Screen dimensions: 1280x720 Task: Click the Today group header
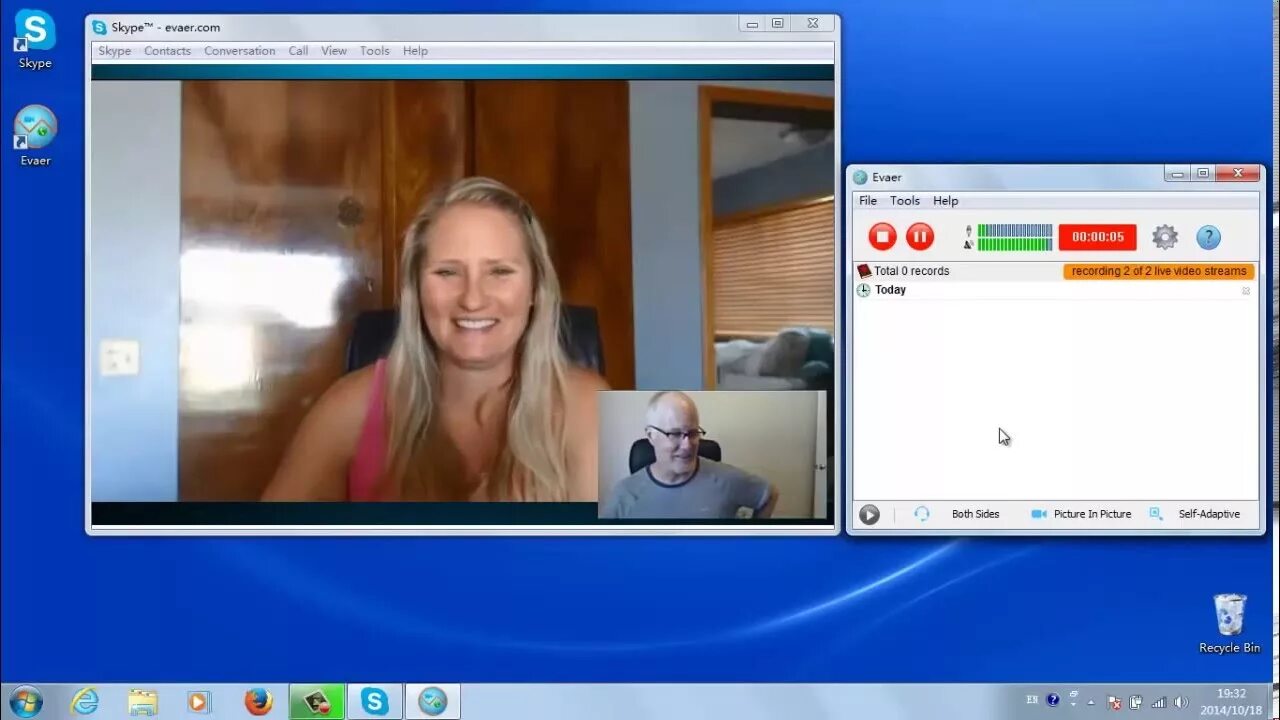pyautogui.click(x=1055, y=290)
